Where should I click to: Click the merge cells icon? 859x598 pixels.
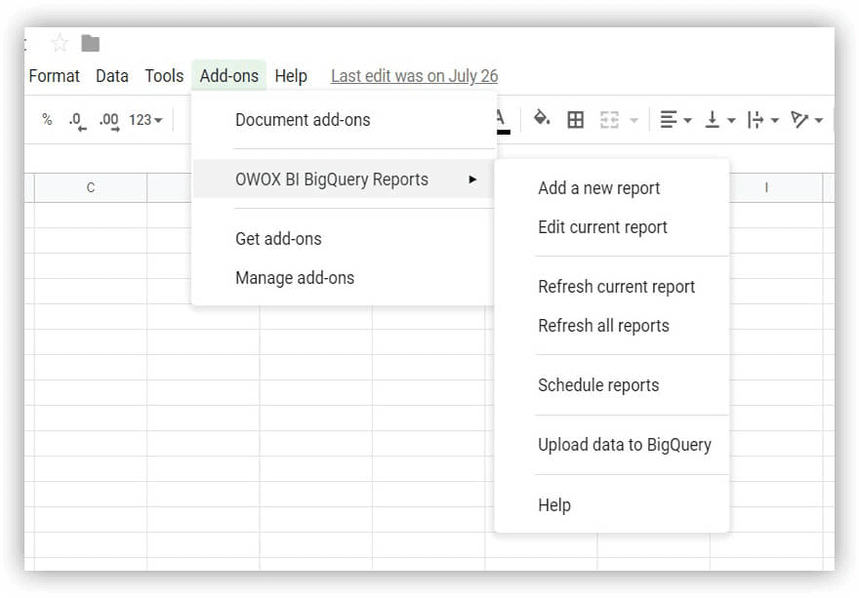tap(609, 120)
